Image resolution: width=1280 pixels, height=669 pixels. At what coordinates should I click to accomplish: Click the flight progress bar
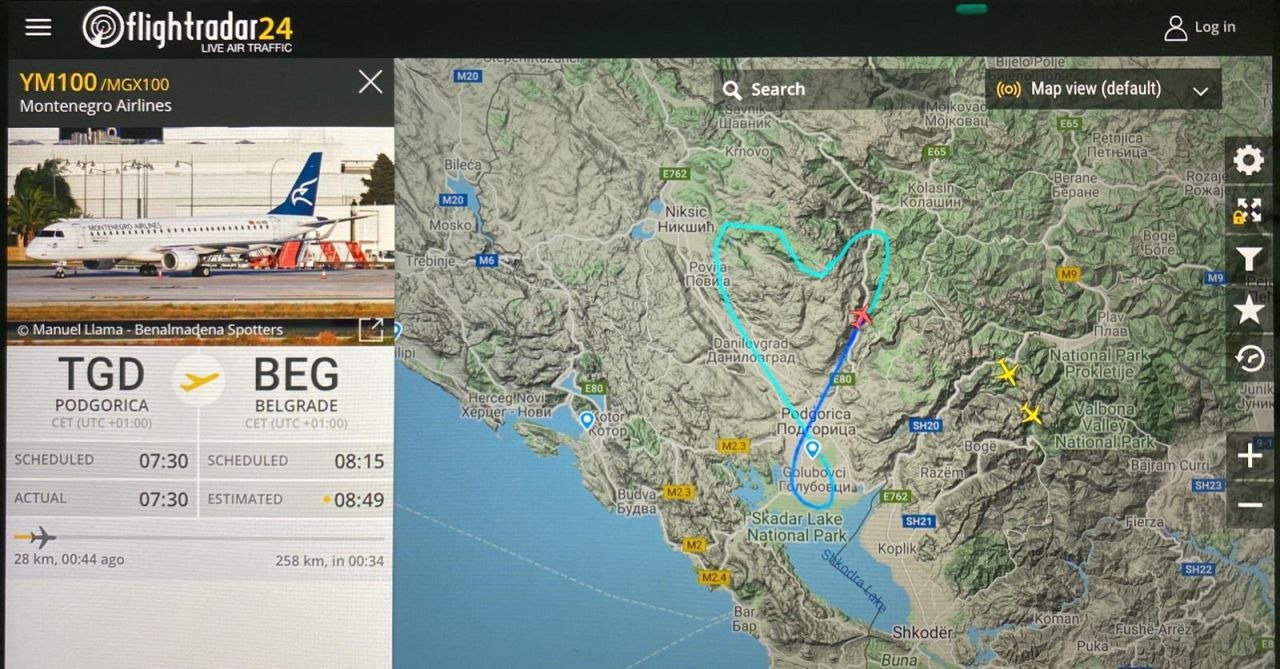[199, 538]
